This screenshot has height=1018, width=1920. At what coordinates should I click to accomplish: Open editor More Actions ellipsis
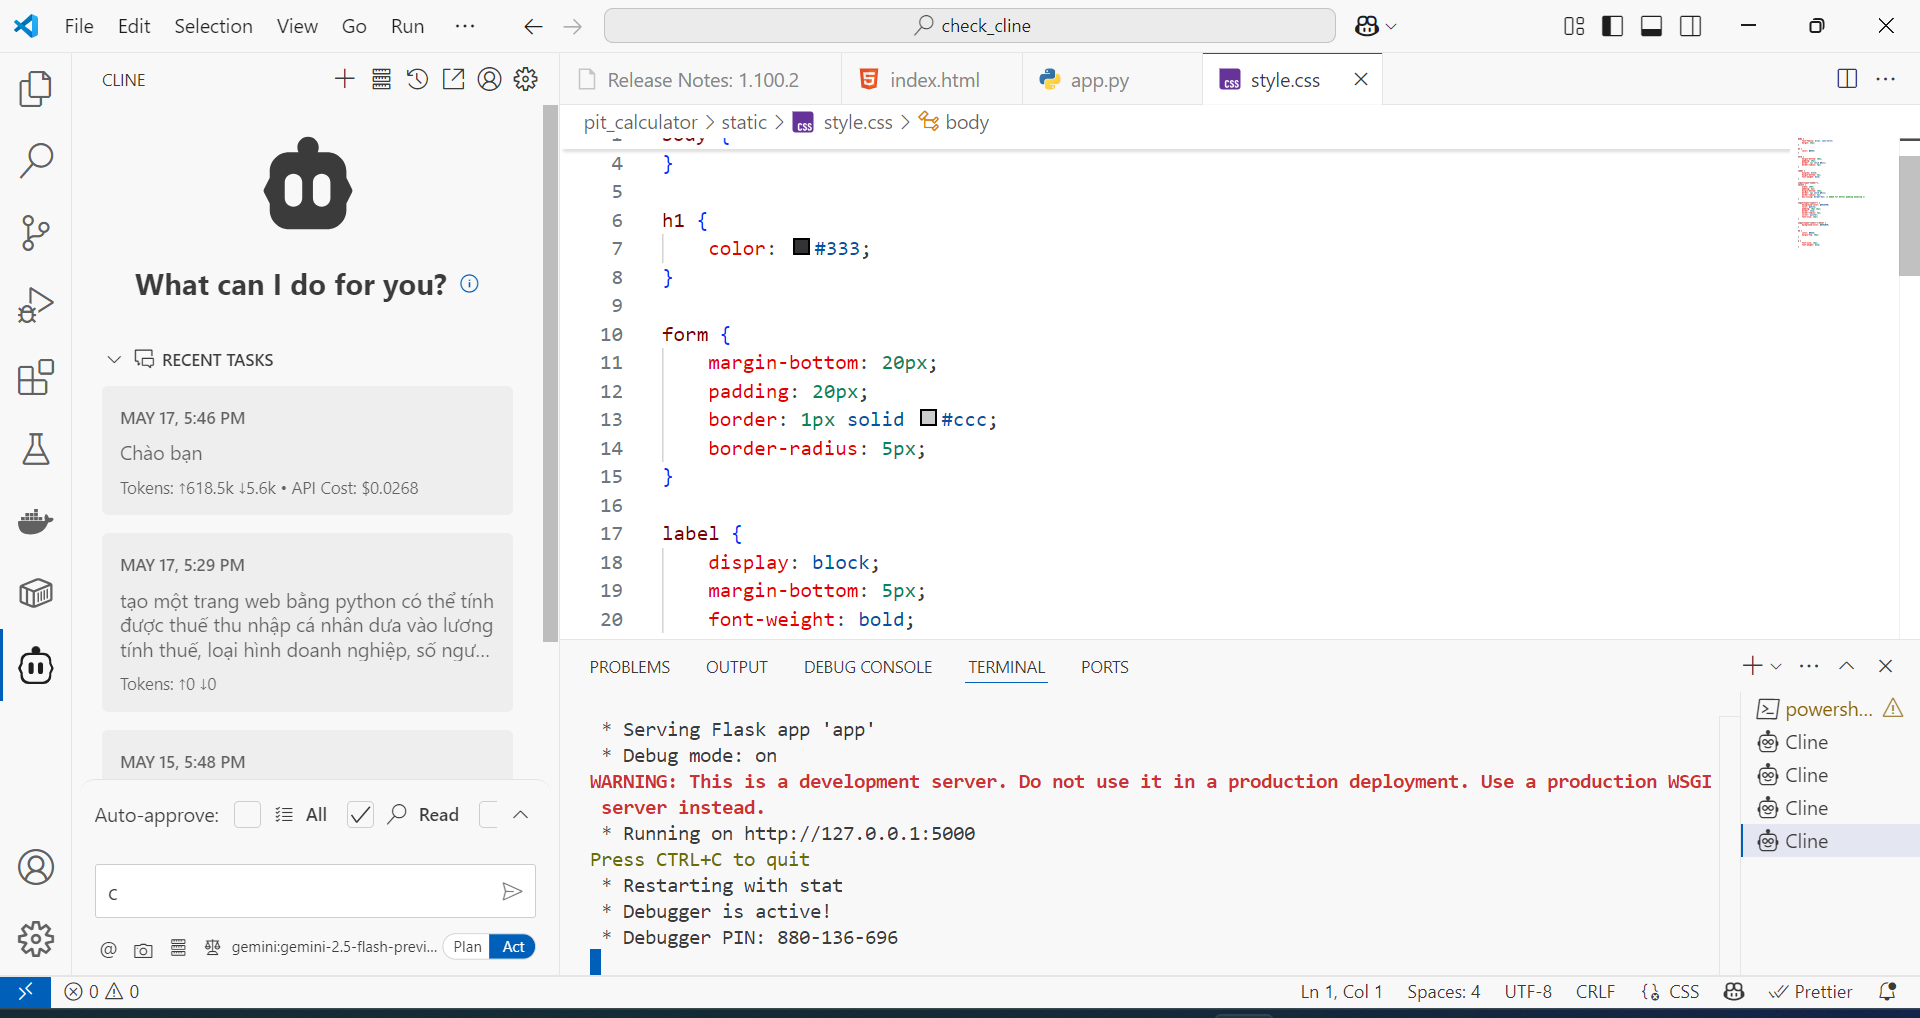[x=1886, y=79]
